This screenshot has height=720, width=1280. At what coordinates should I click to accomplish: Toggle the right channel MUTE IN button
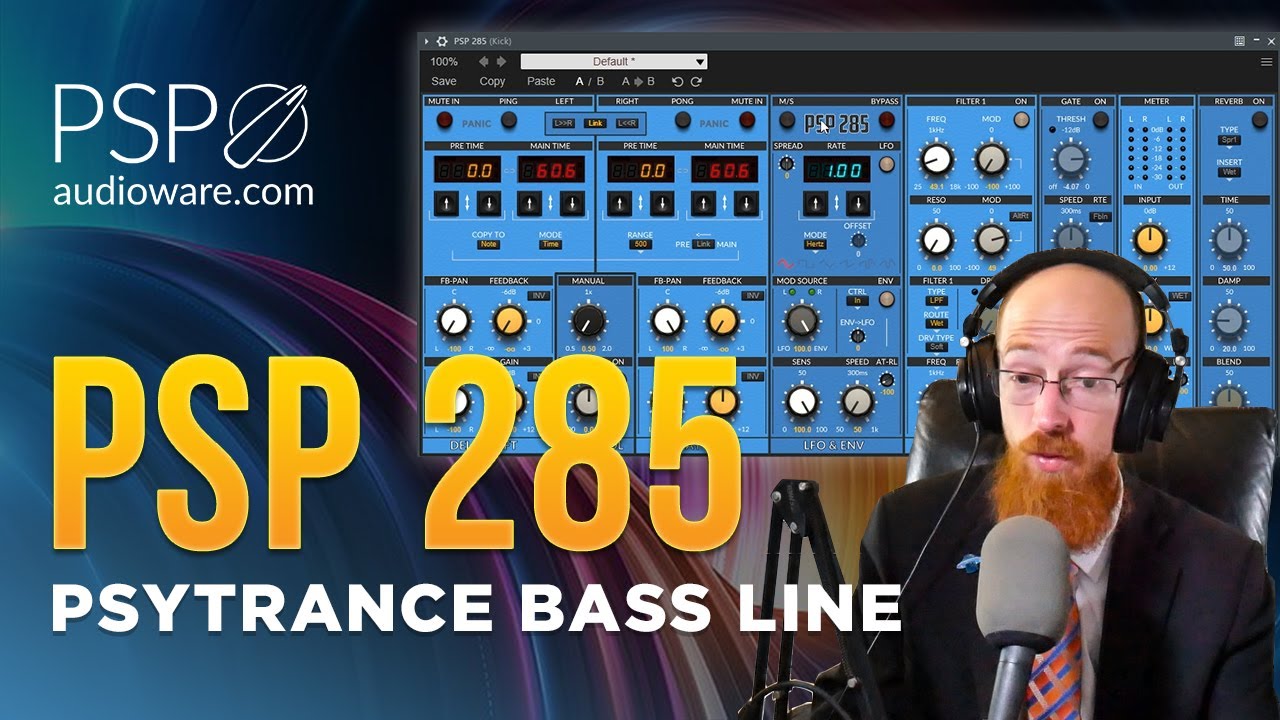click(746, 121)
